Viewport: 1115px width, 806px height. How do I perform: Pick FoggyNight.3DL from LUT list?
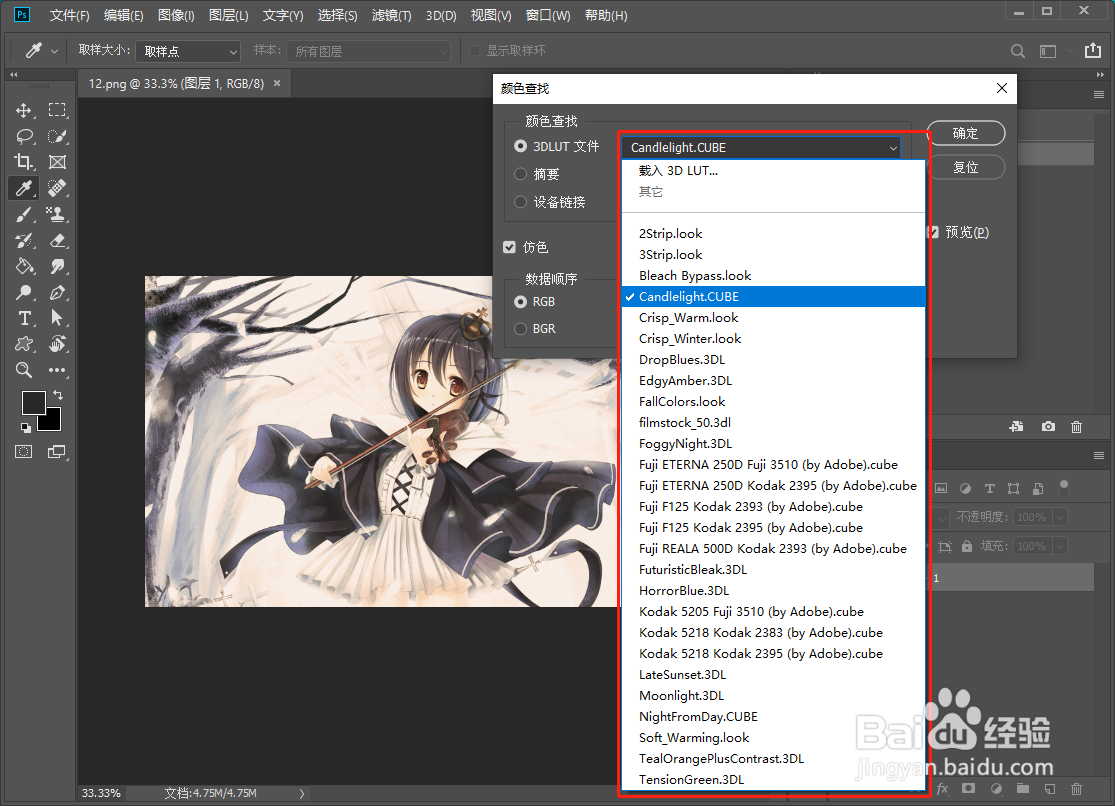(773, 443)
